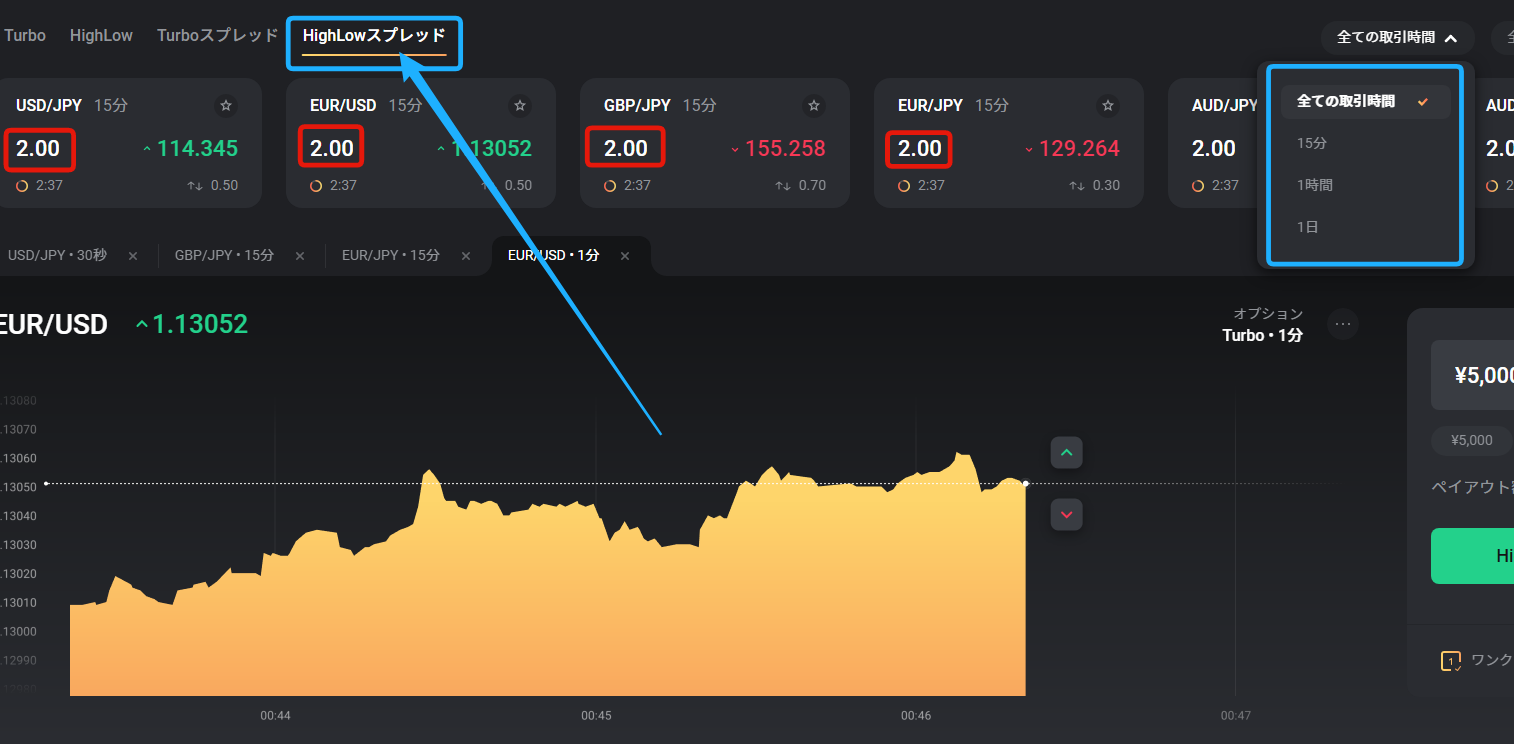Close the EUR/JPY・15分 chart tab
The height and width of the screenshot is (744, 1514).
[x=466, y=256]
